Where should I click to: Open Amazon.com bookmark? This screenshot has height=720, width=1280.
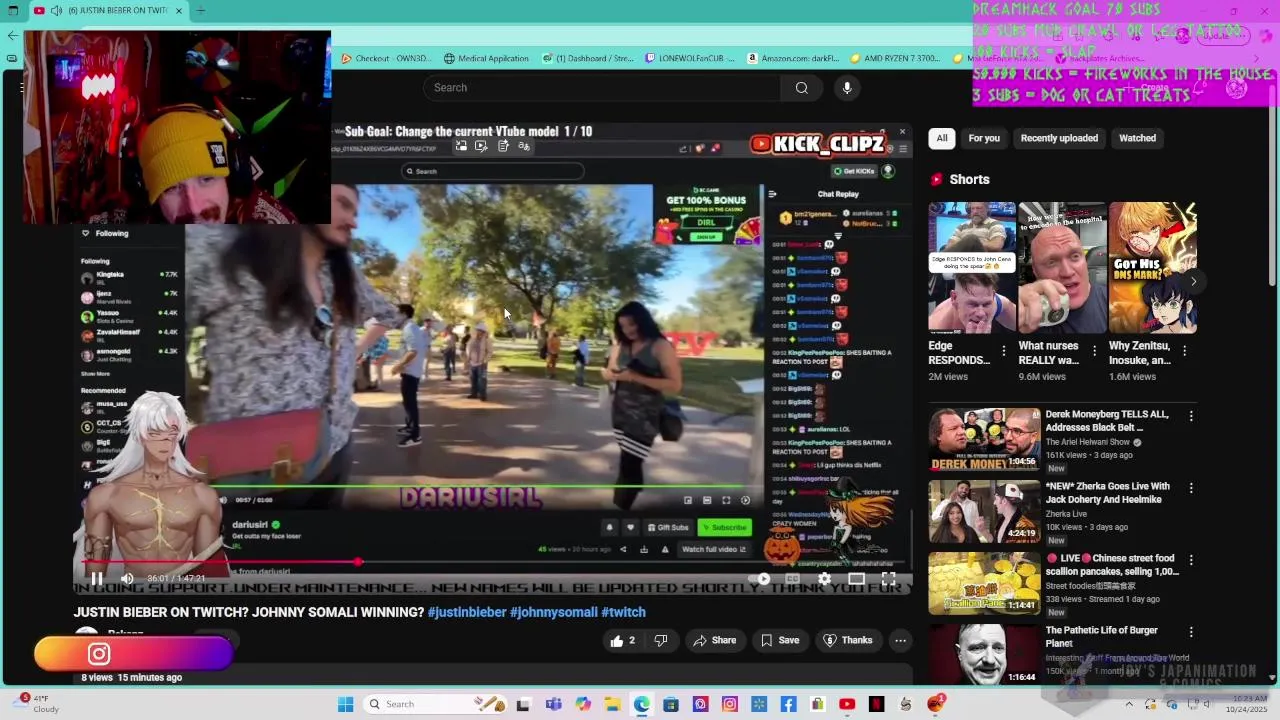point(793,58)
